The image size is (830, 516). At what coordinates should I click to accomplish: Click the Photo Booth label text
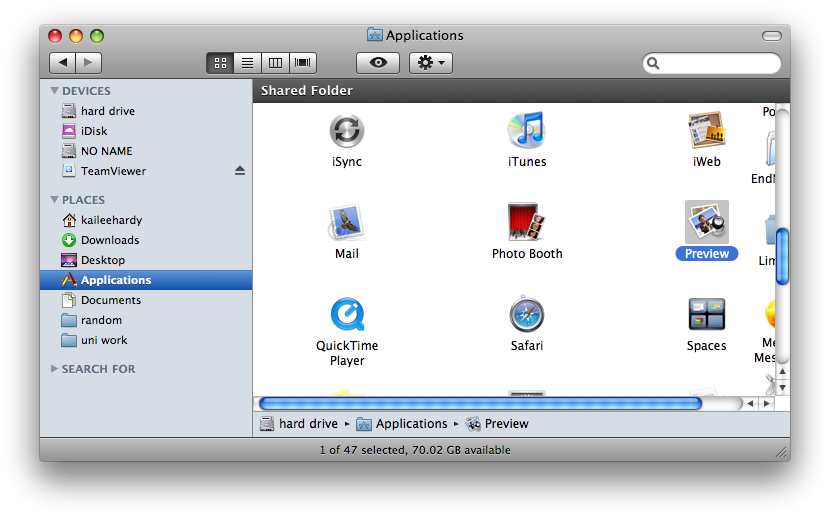point(527,254)
